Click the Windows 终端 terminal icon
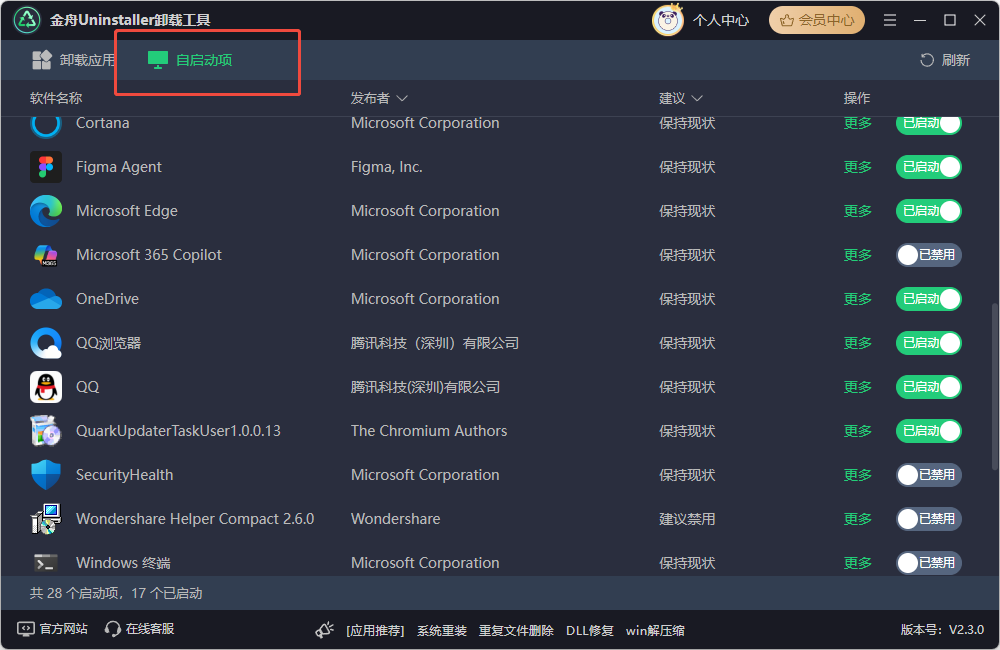This screenshot has height=650, width=1000. click(x=46, y=563)
